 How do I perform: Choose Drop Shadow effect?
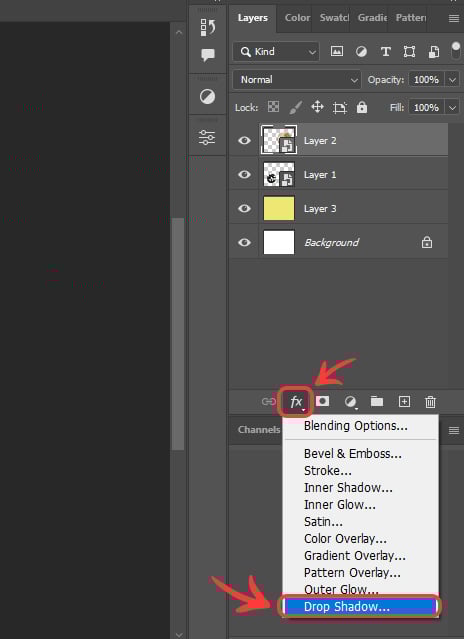click(361, 607)
